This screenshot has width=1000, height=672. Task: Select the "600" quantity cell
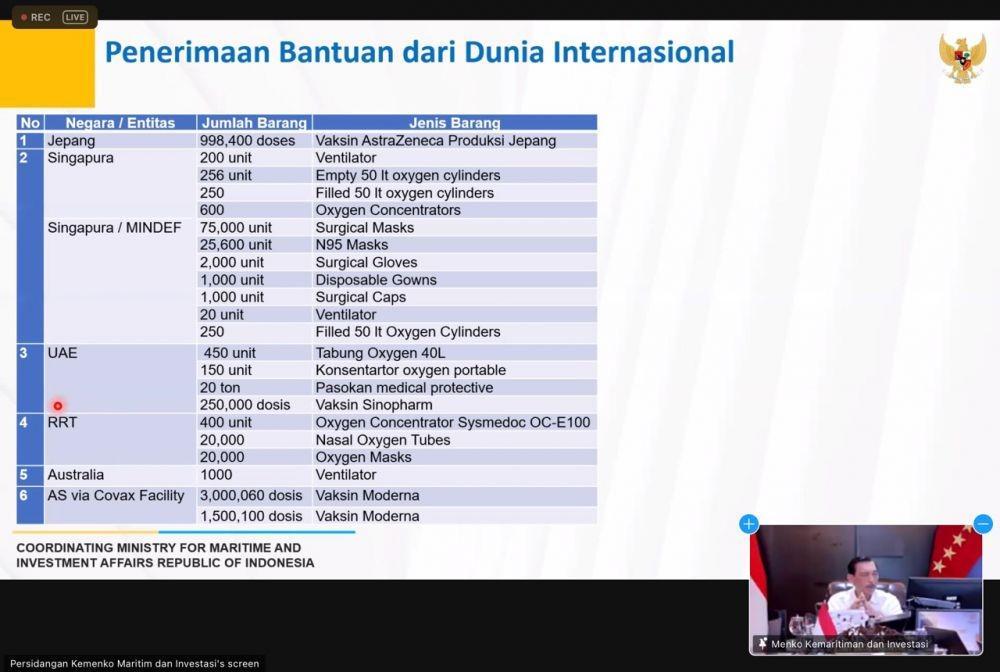(x=254, y=210)
